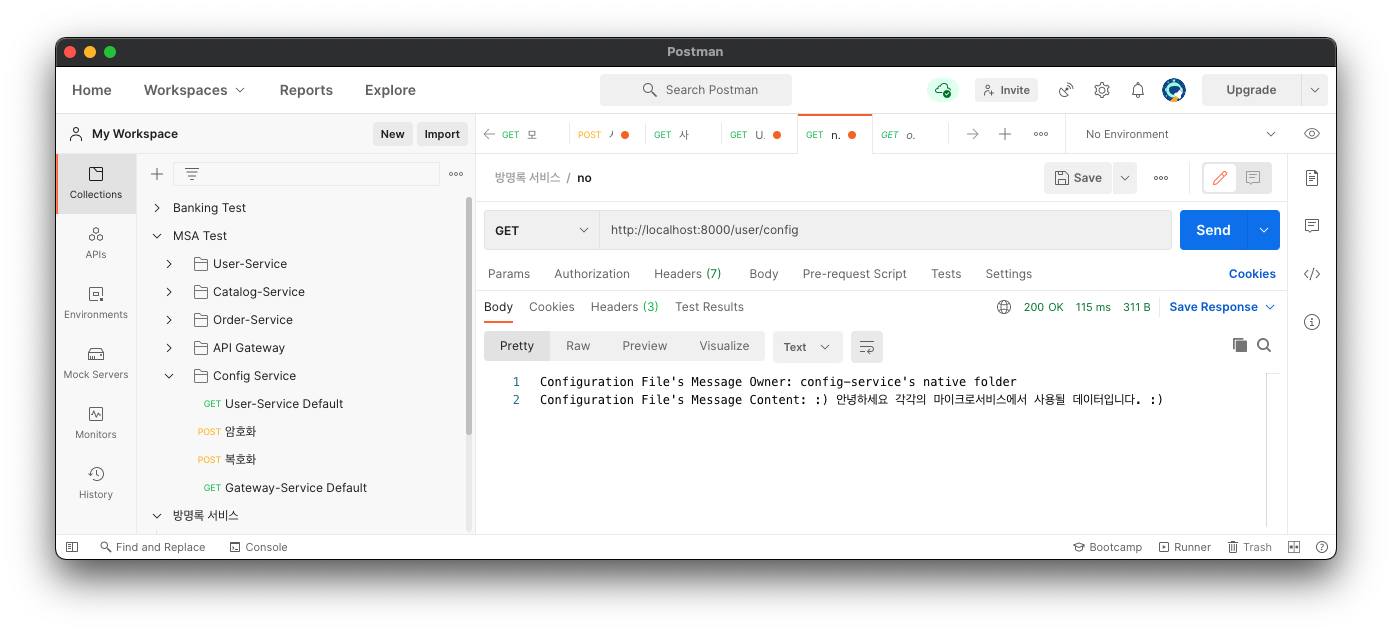Expand the Banking Test collection
This screenshot has width=1392, height=633.
[x=157, y=208]
